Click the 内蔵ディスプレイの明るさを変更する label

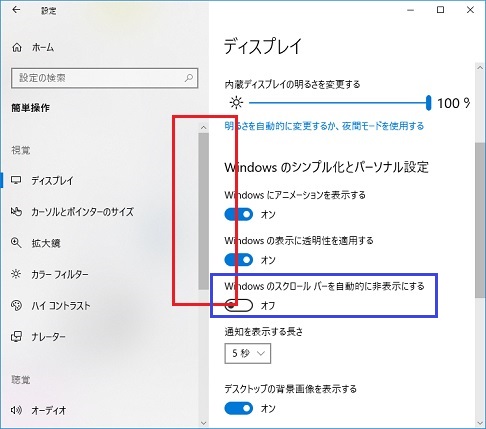pyautogui.click(x=292, y=84)
